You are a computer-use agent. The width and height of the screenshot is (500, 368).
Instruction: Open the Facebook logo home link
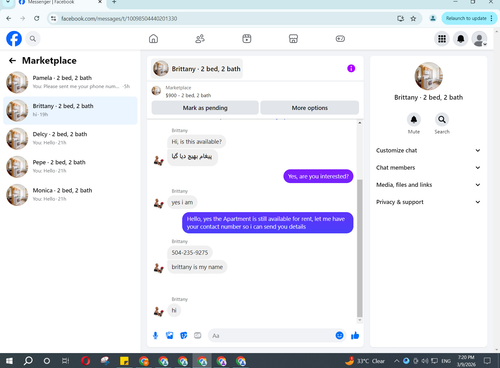pyautogui.click(x=14, y=39)
